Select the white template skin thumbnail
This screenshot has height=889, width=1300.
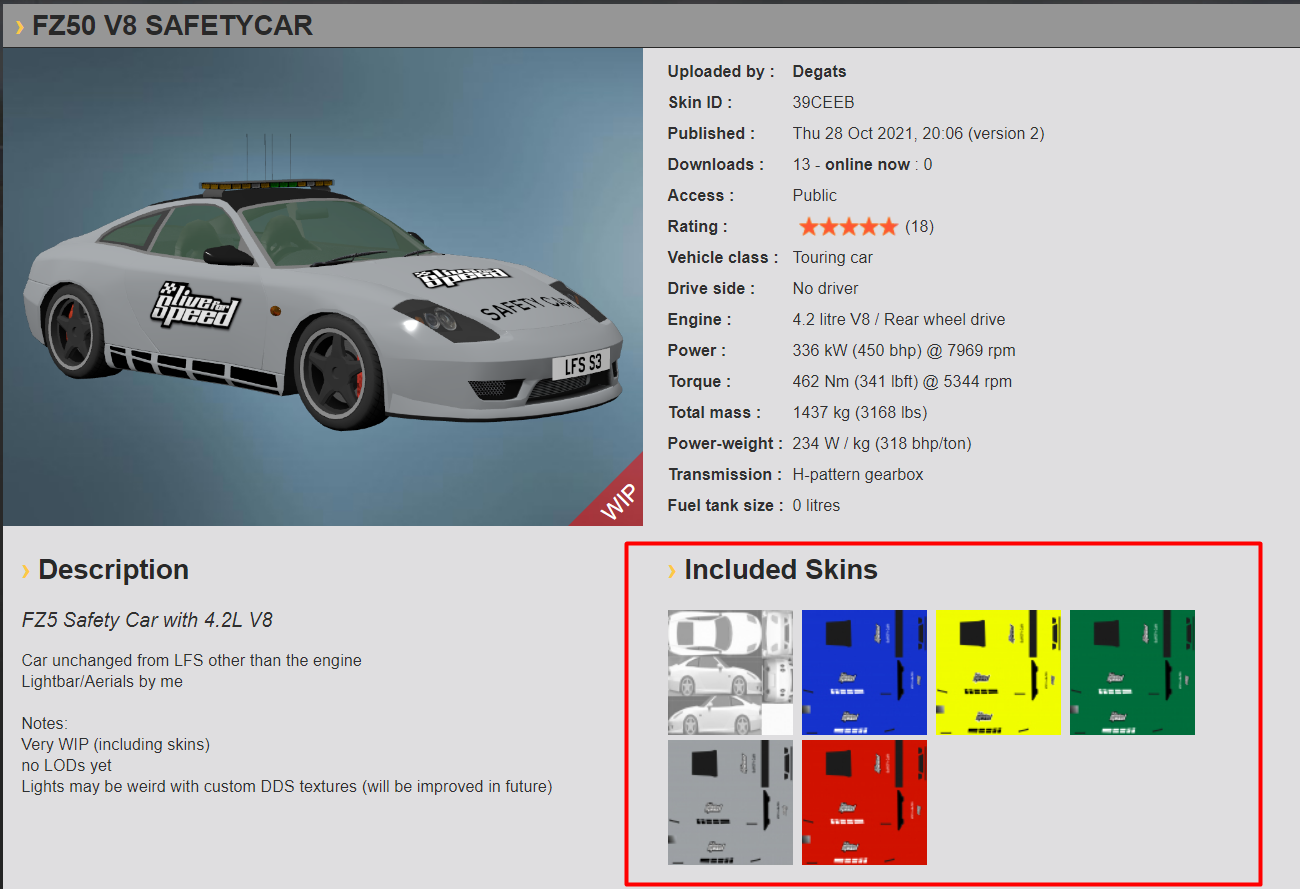coord(730,672)
